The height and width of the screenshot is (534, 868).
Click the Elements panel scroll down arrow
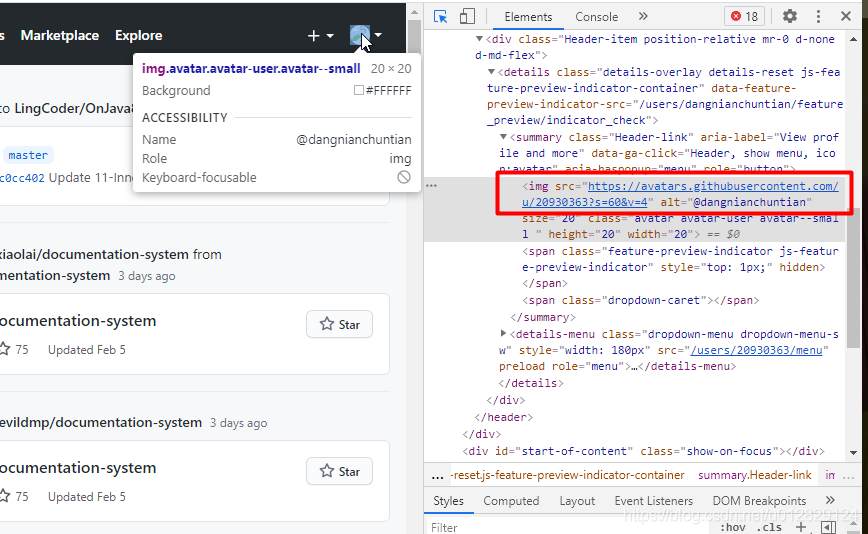(853, 453)
